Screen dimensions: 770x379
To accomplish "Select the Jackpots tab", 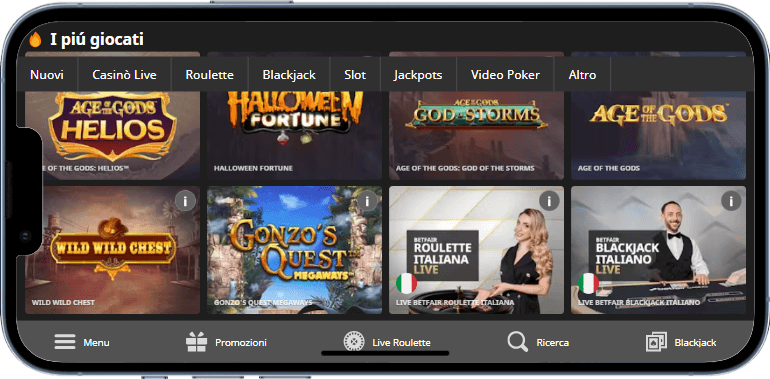I will (x=418, y=75).
